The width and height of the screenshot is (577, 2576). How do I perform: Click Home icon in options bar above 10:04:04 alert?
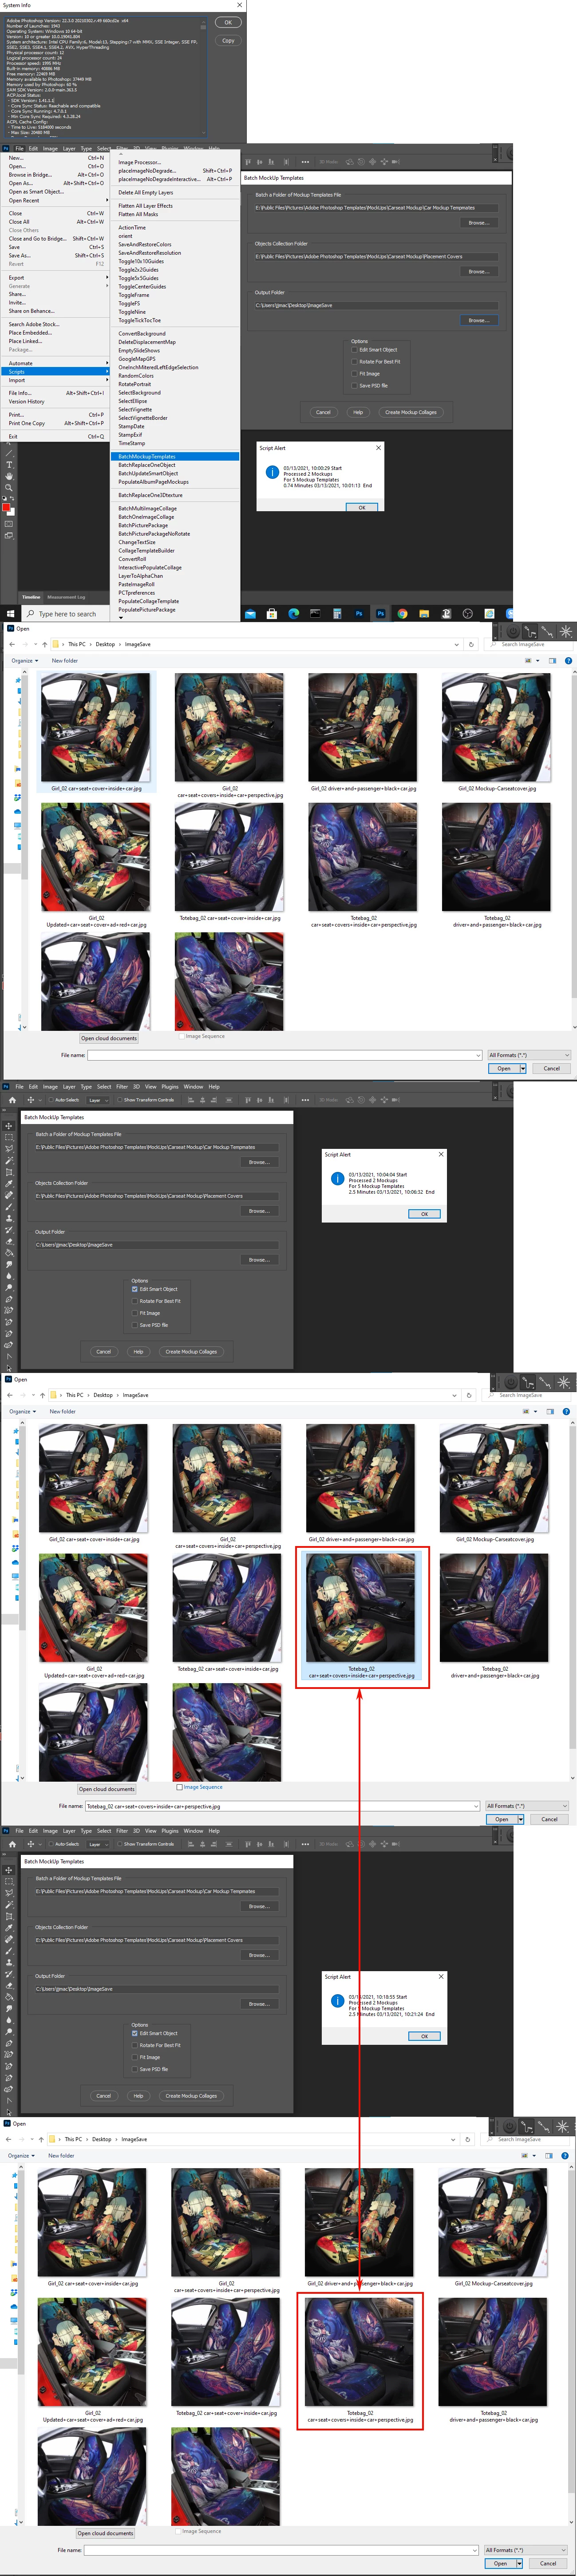coord(12,1100)
